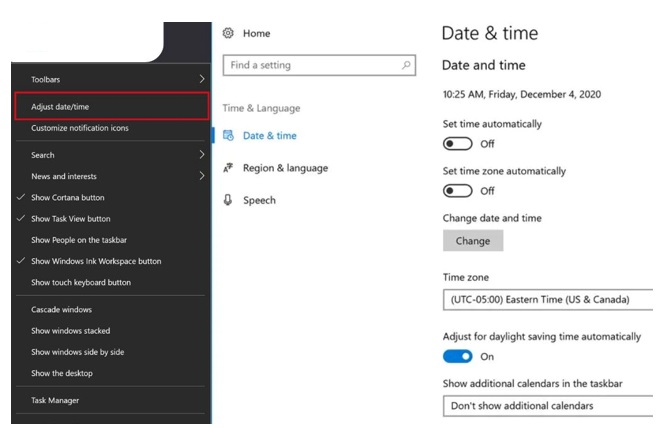Click the Toolbars label in context menu

(45, 79)
